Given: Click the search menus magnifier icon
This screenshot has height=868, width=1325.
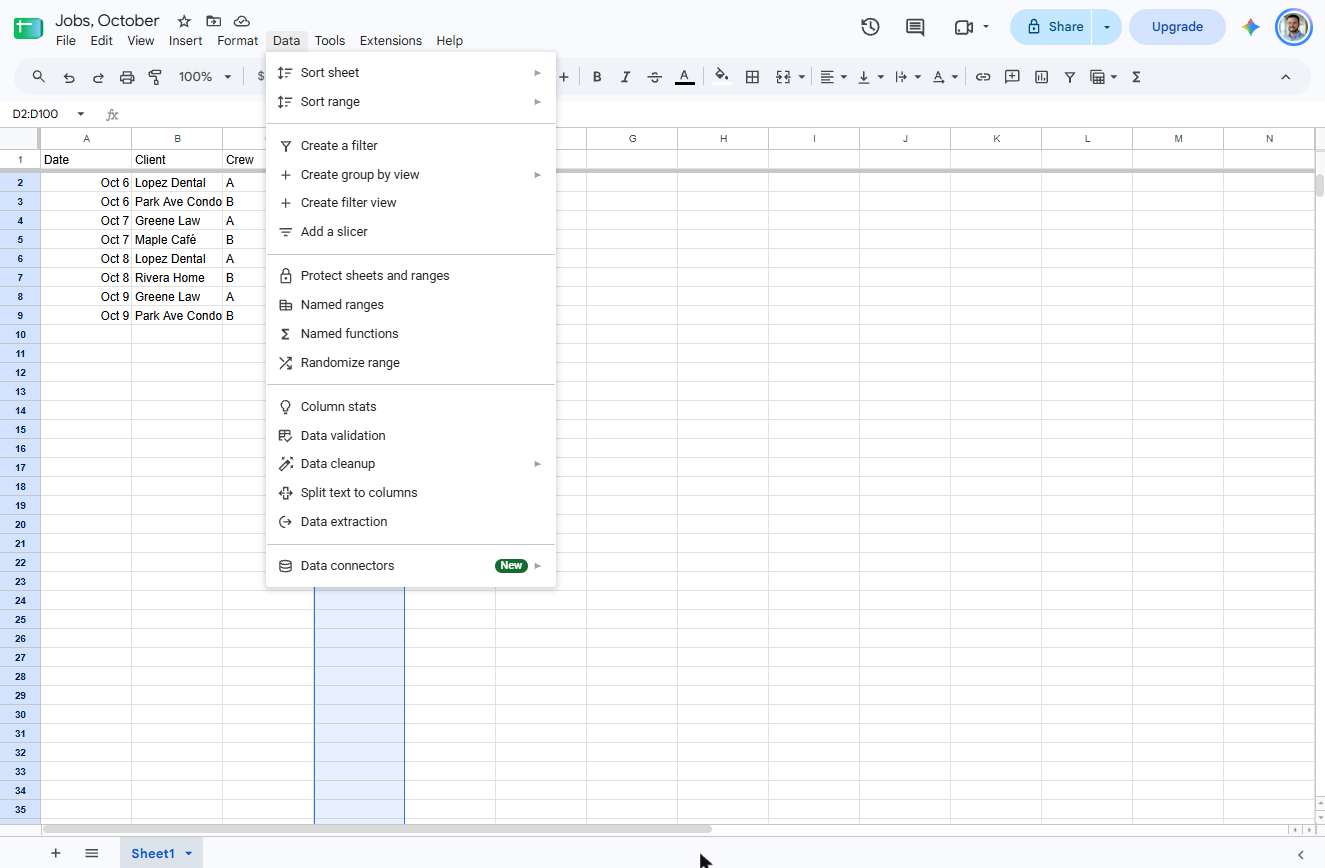Looking at the screenshot, I should [39, 77].
